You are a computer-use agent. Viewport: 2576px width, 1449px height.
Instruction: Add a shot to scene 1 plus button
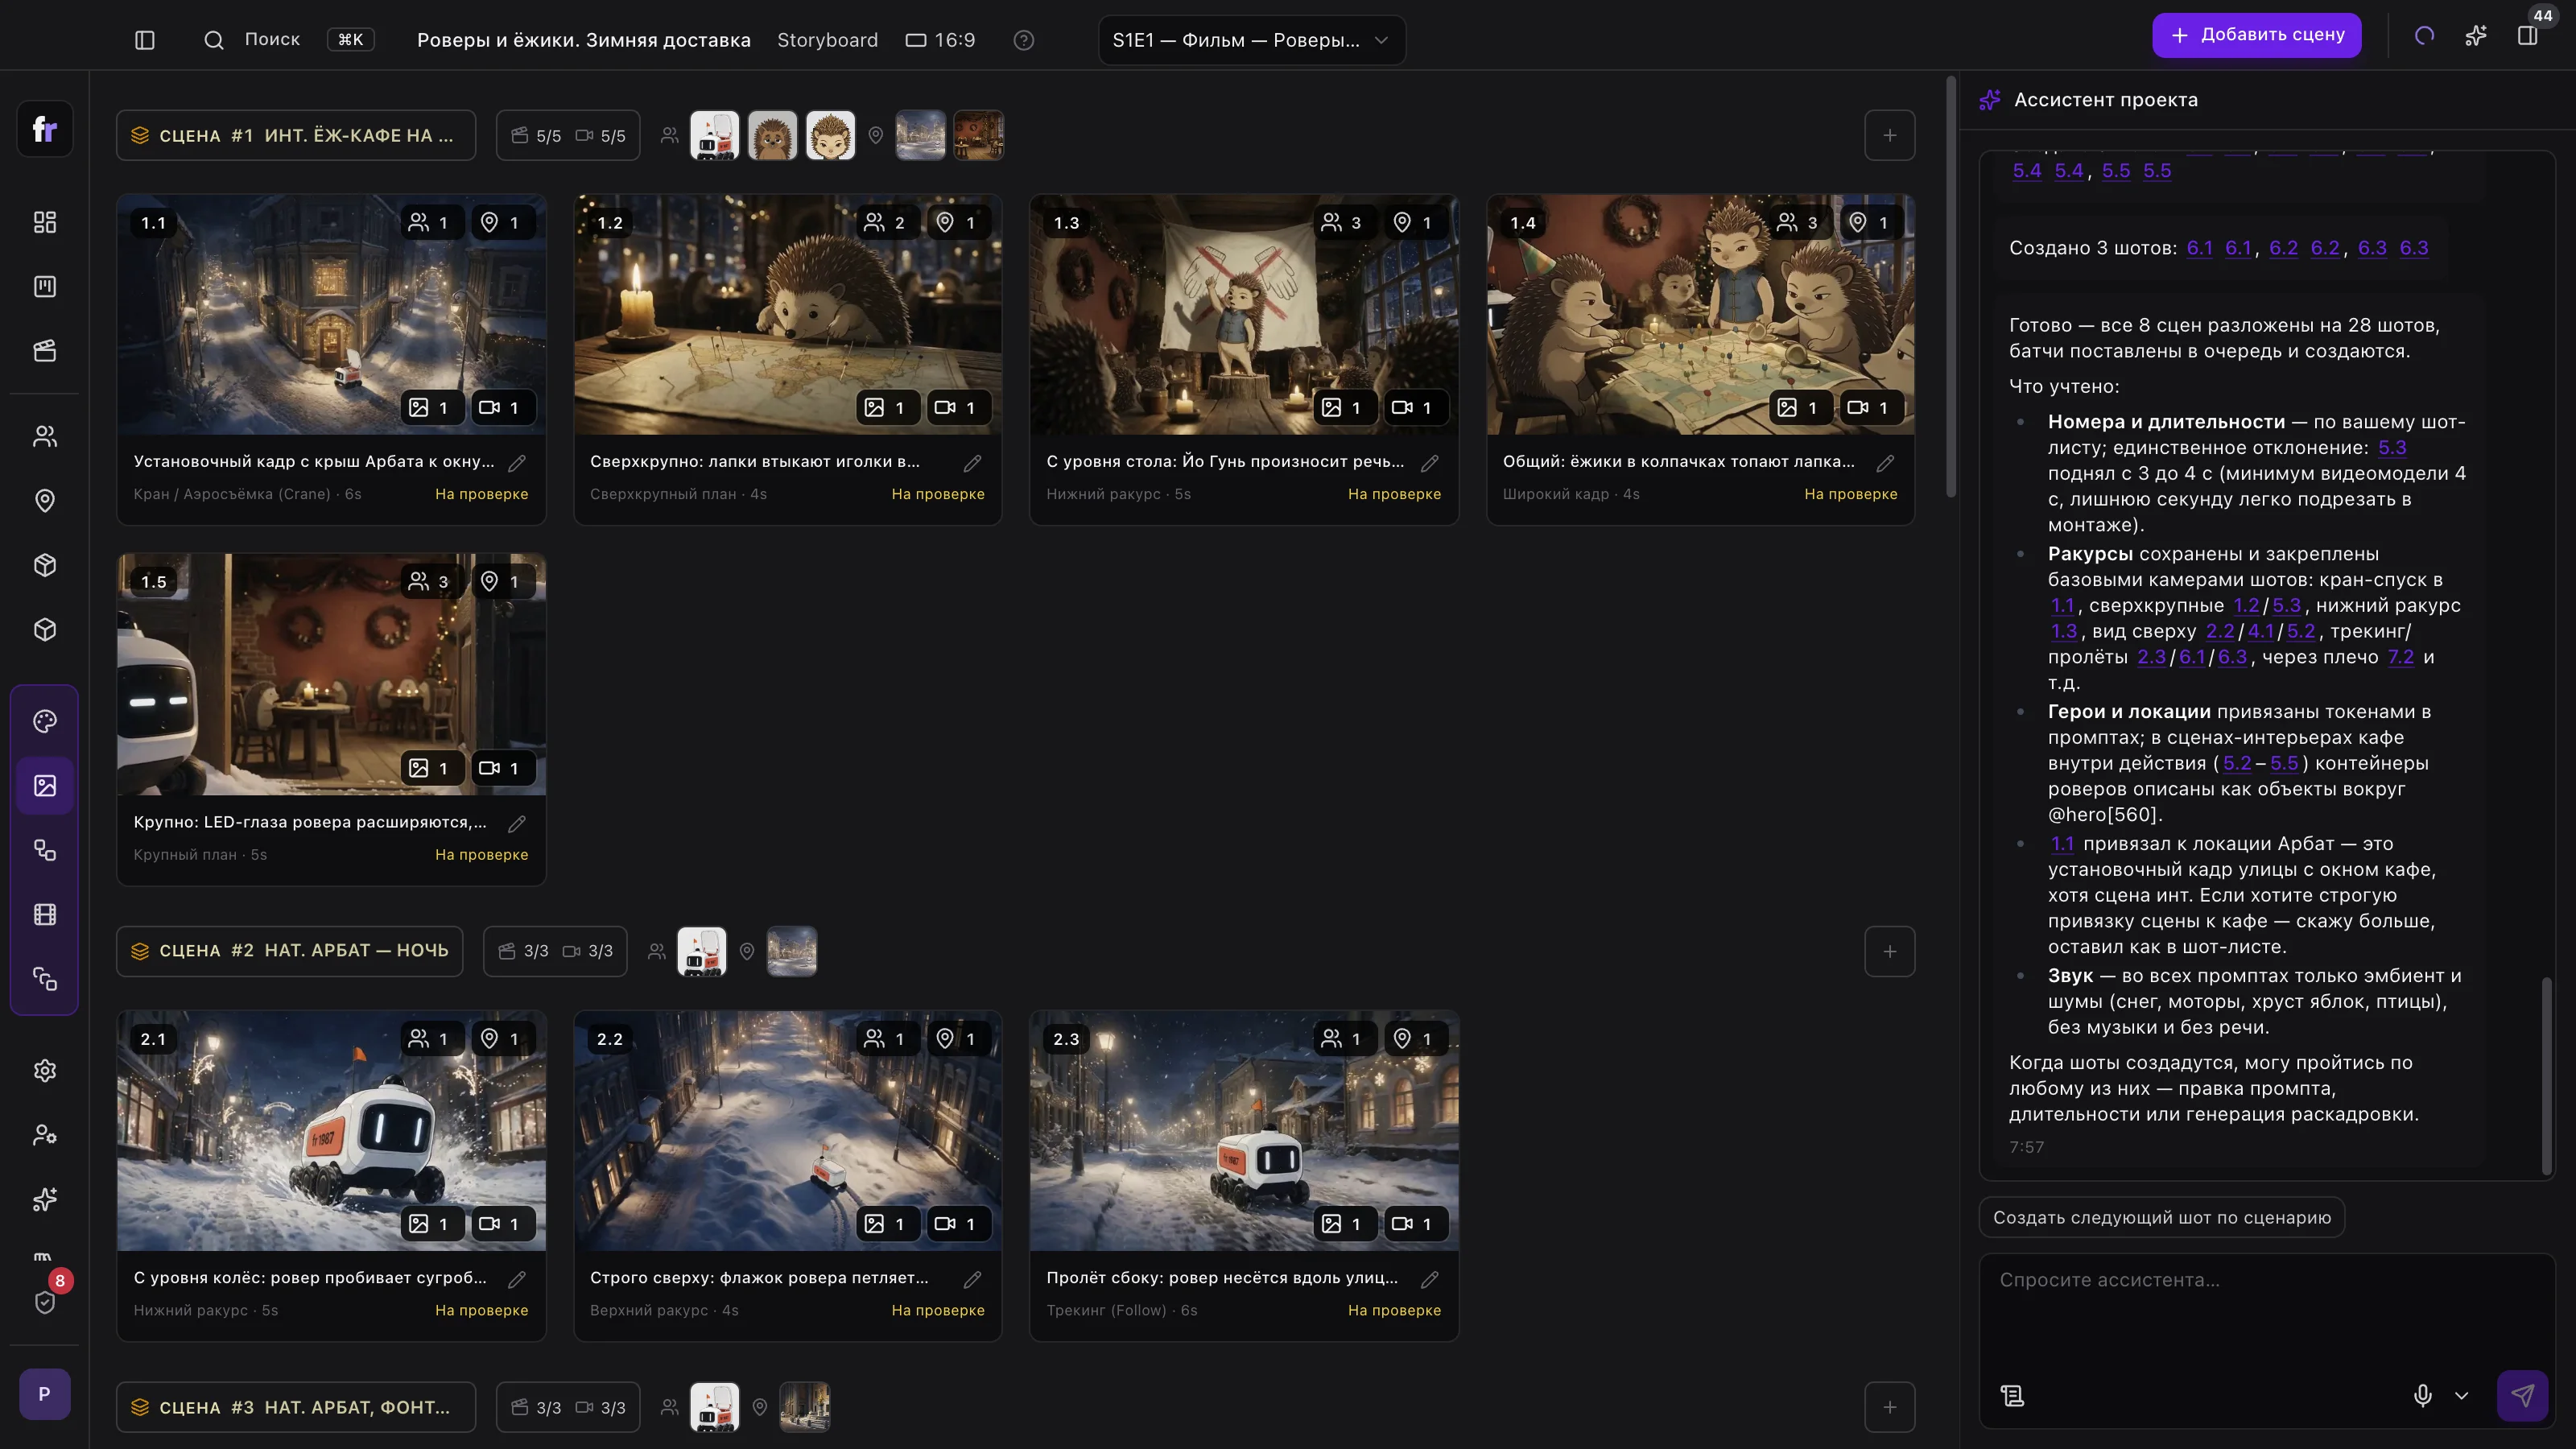pyautogui.click(x=1889, y=135)
